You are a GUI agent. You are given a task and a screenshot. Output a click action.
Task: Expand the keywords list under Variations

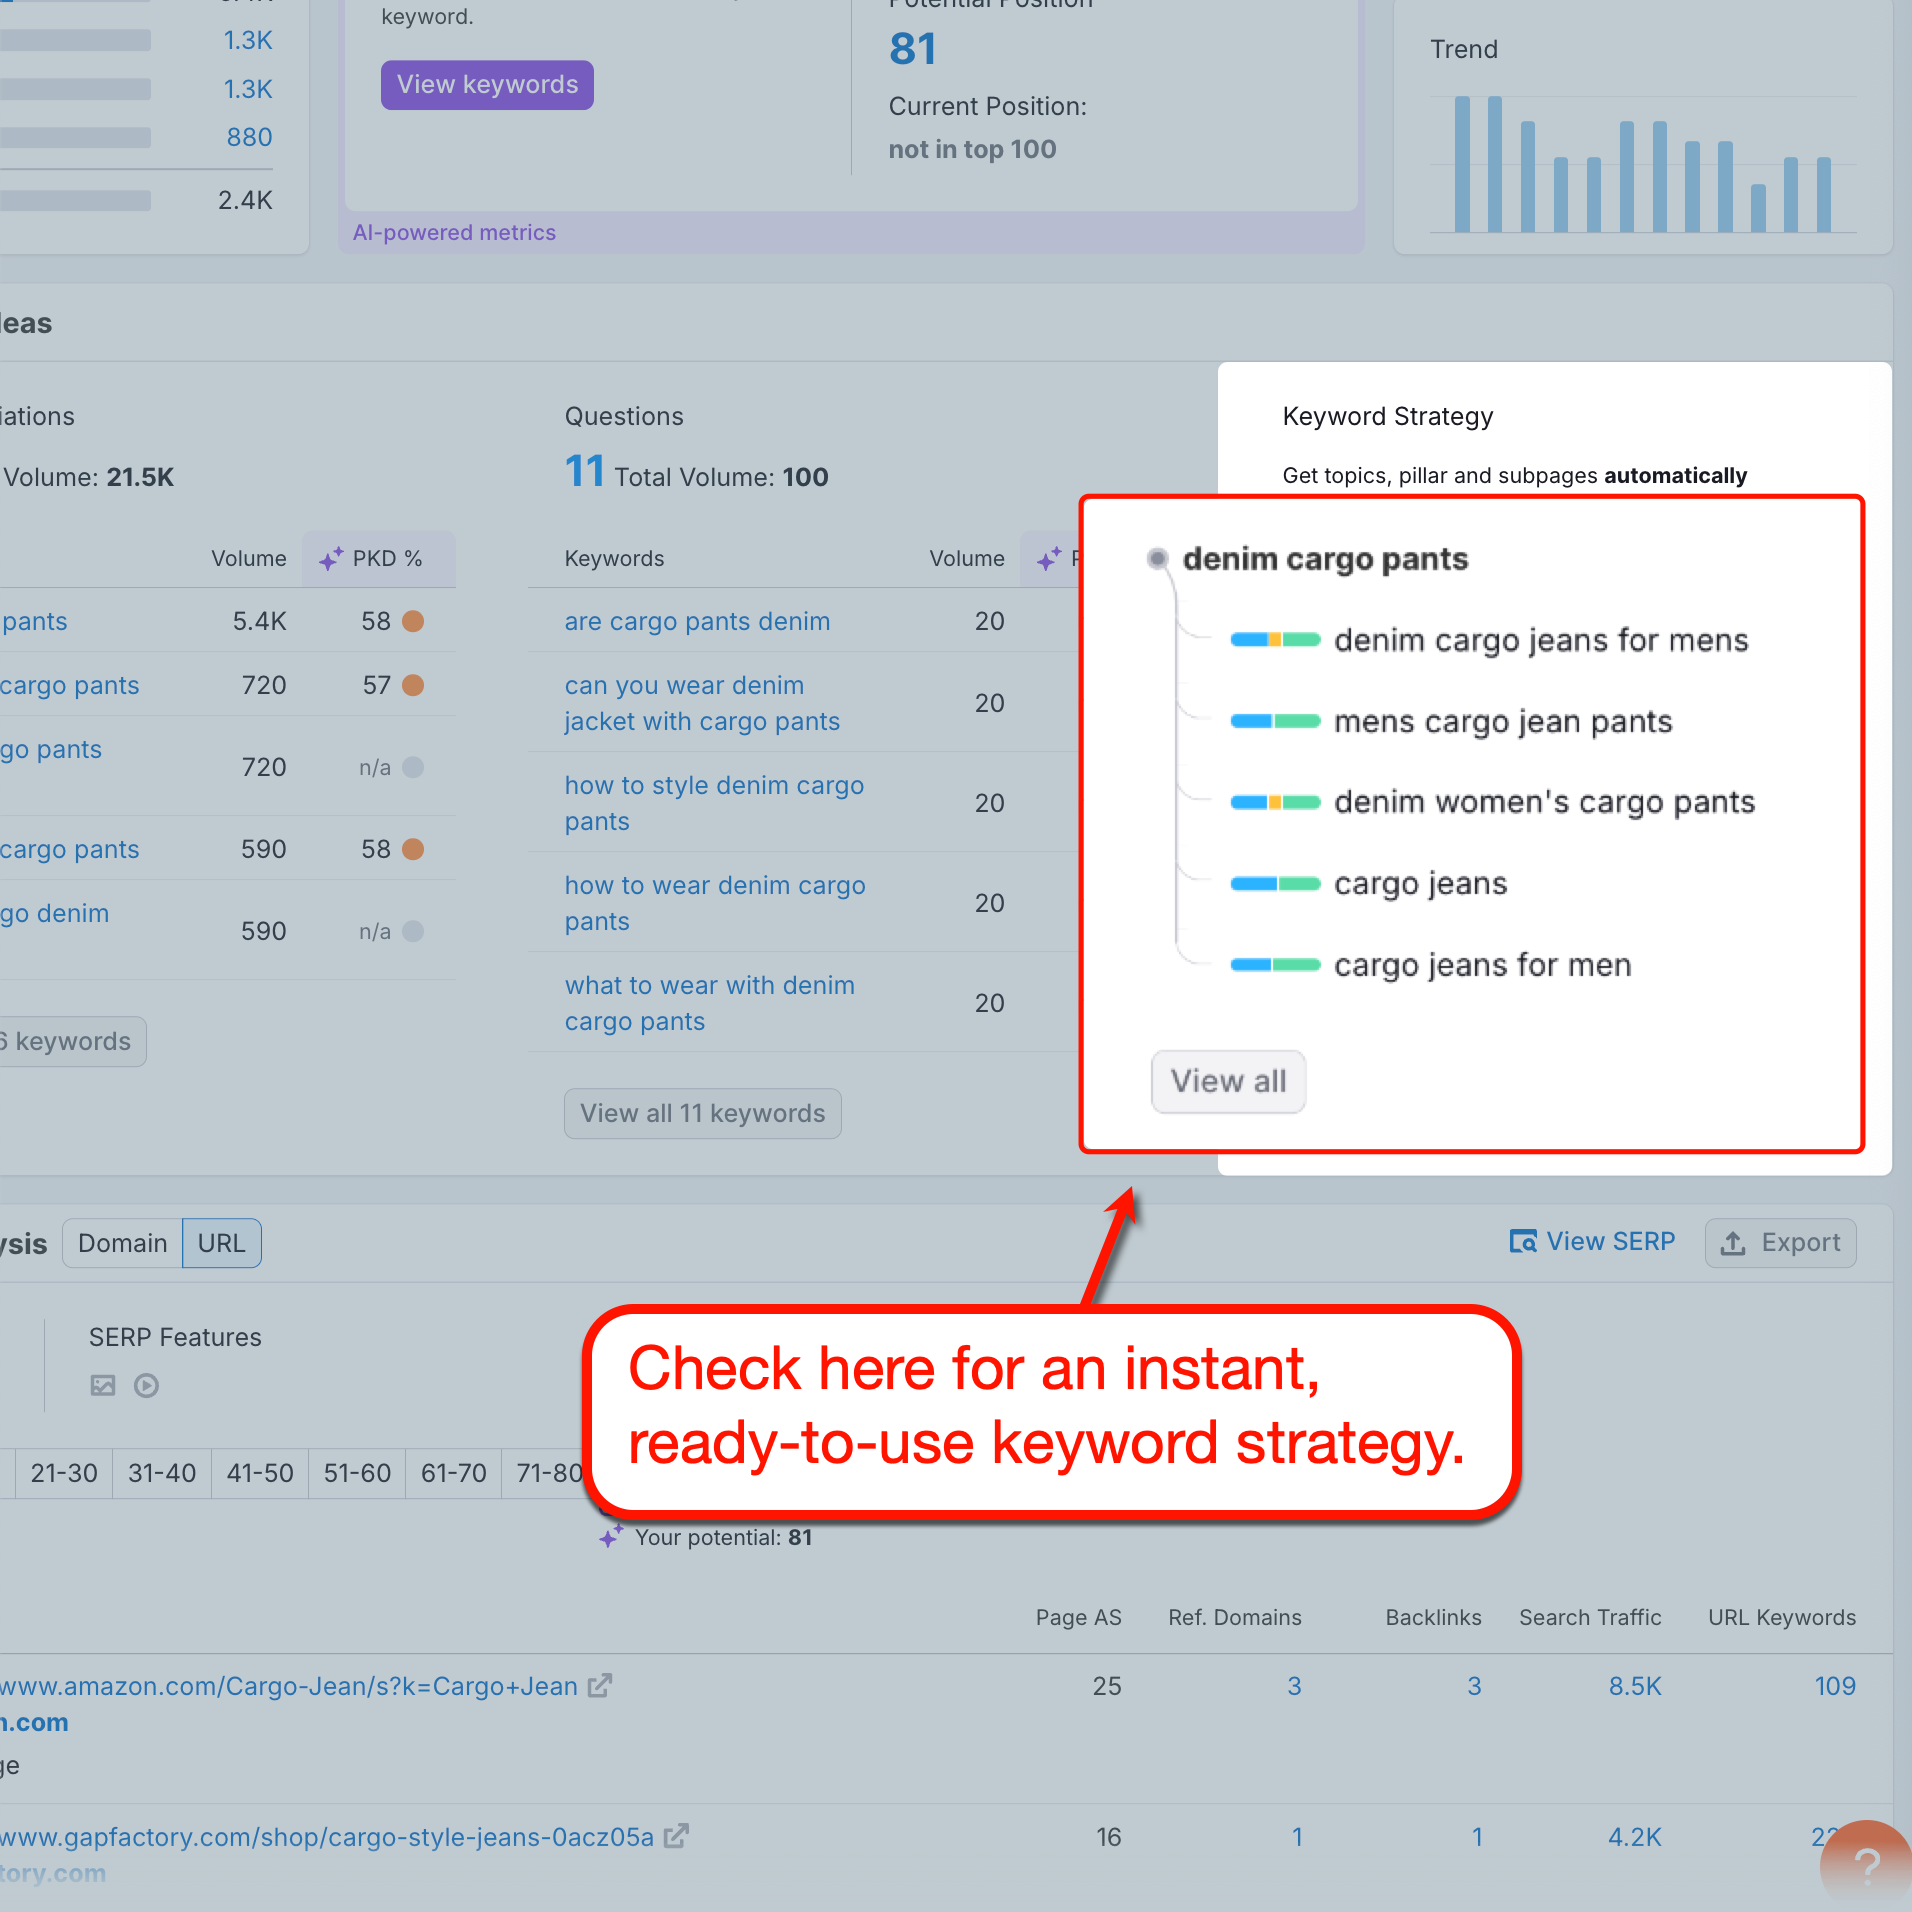70,1041
